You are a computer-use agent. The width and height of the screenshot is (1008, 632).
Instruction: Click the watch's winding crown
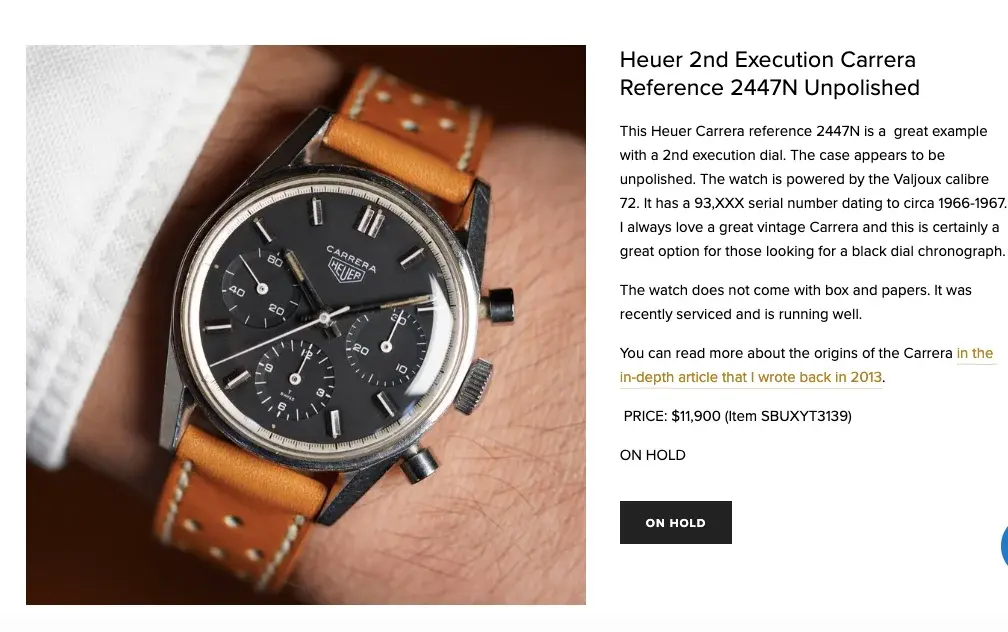click(473, 384)
